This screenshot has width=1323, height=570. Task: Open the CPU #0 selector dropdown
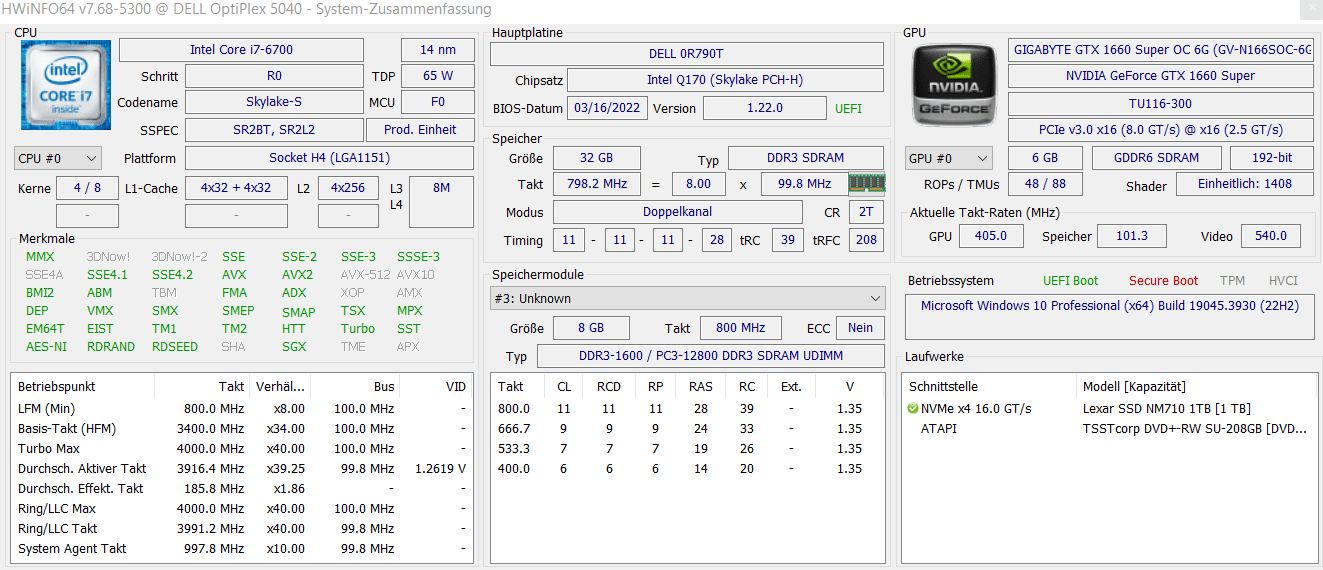(58, 158)
